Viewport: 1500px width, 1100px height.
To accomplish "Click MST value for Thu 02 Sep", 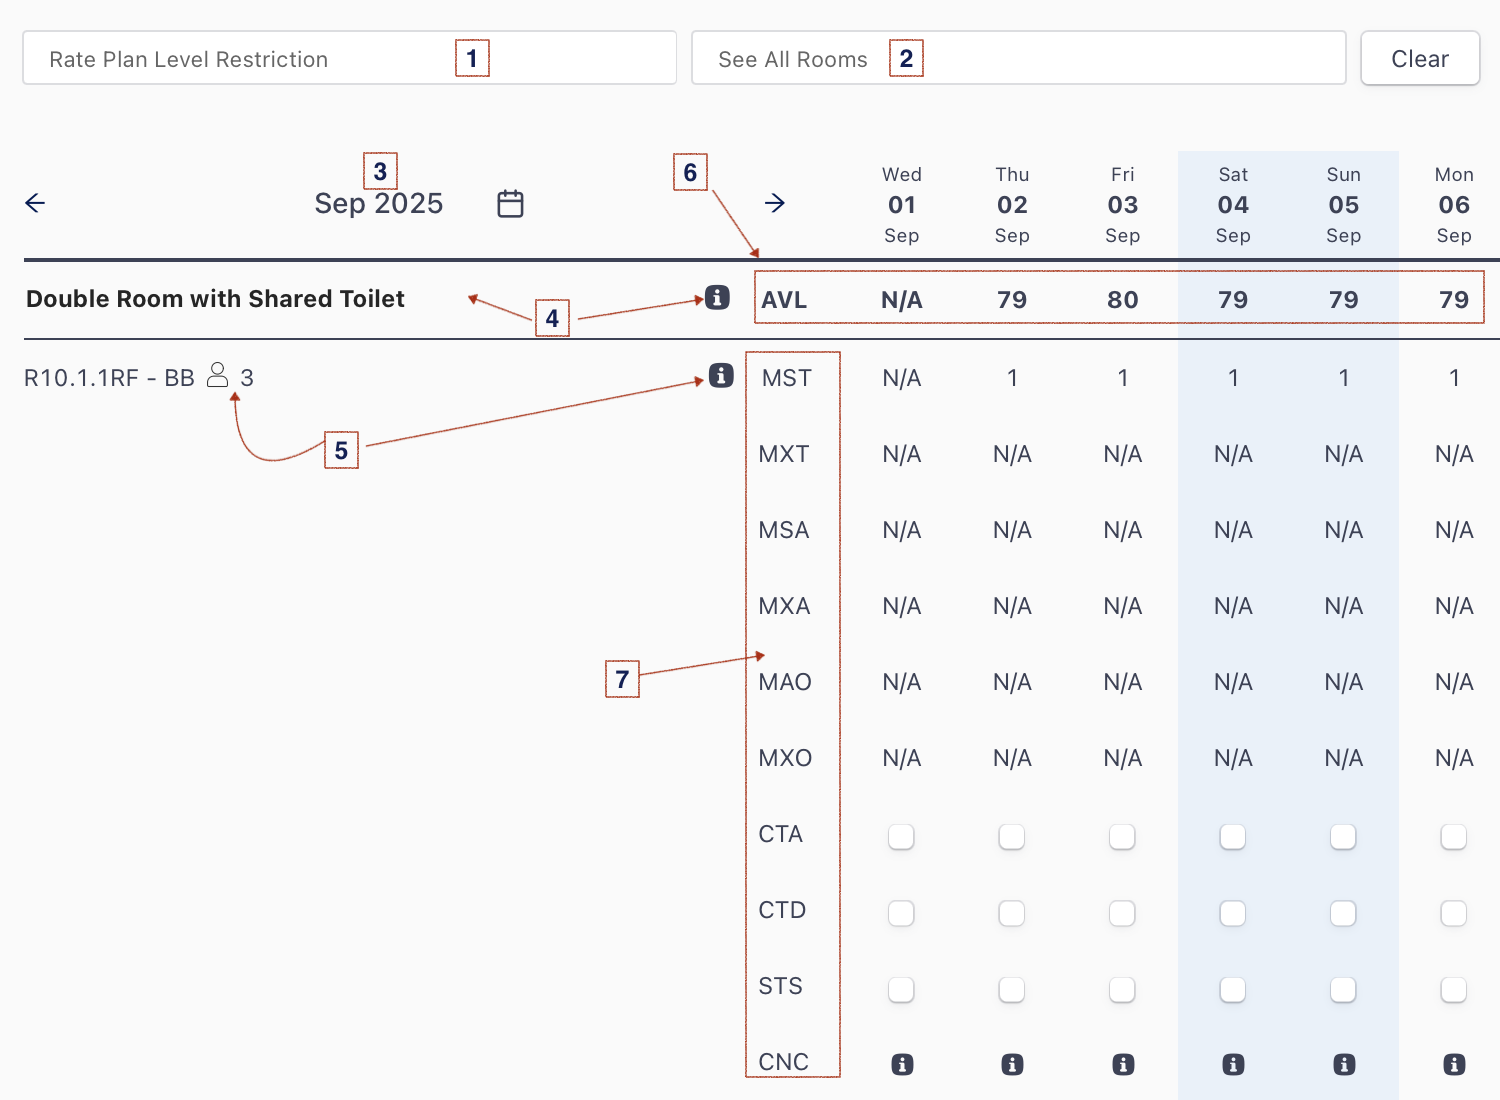I will (1012, 378).
